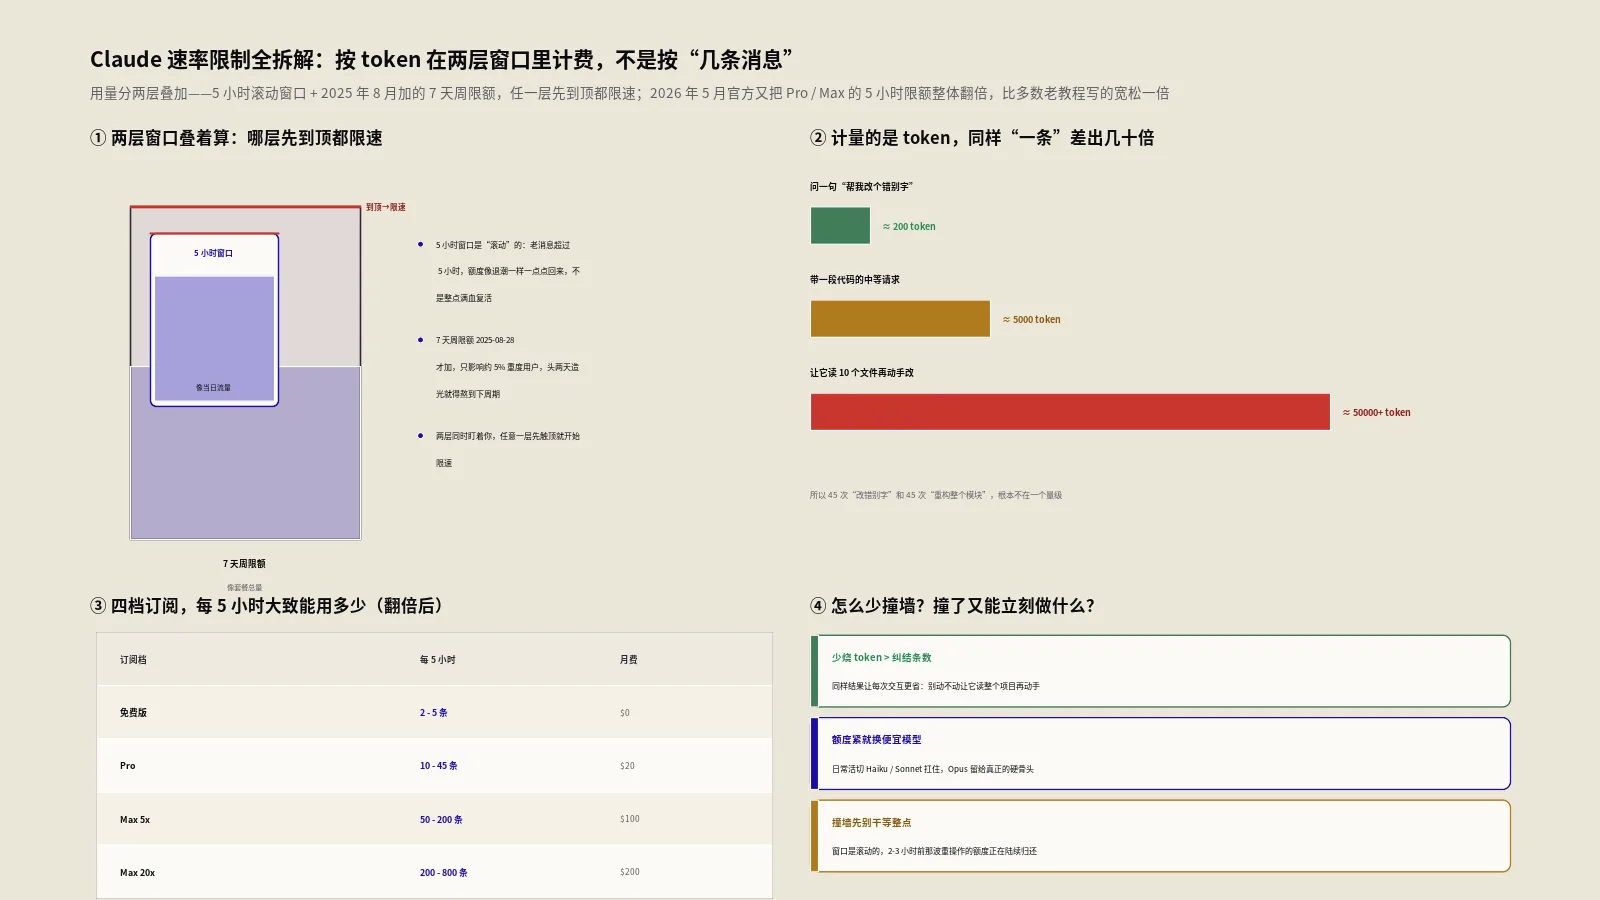Click the 10 - 45 条 cell

[438, 766]
